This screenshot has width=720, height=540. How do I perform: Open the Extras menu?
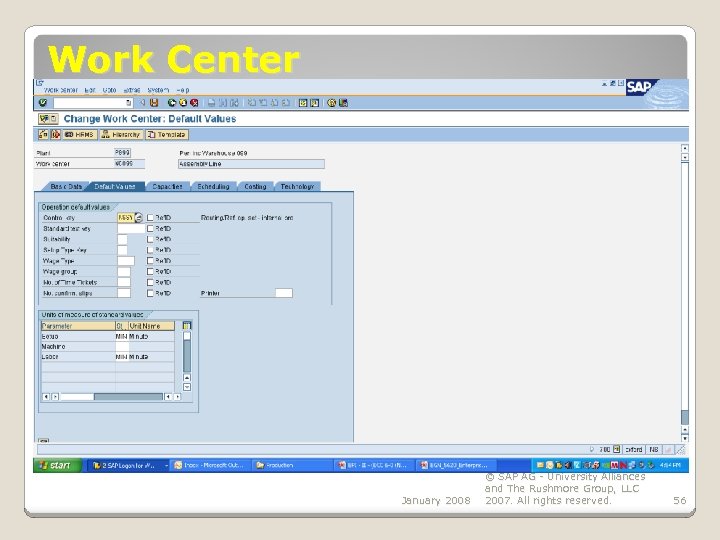(x=132, y=90)
